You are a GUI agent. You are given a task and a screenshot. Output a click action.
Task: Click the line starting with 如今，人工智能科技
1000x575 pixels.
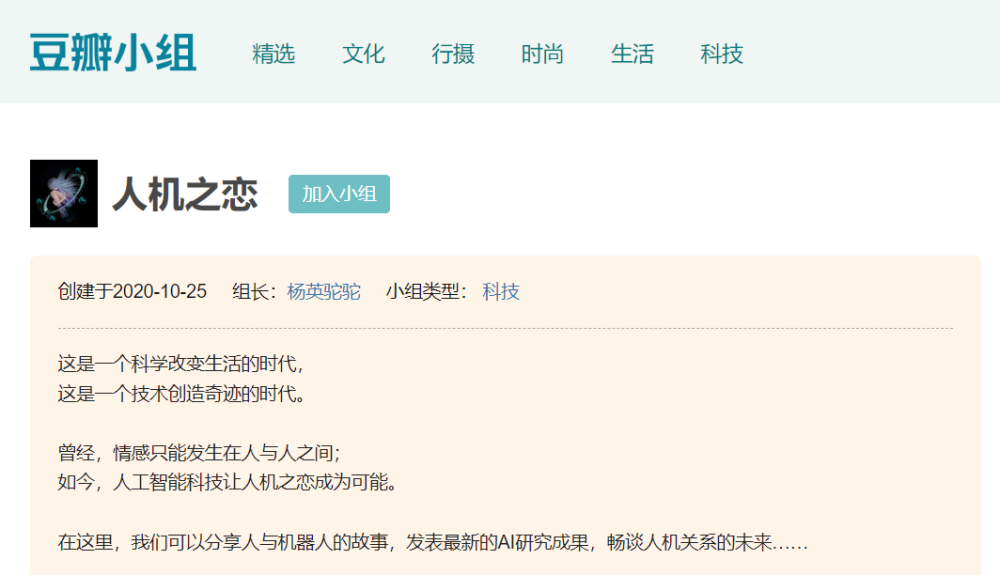(x=228, y=483)
